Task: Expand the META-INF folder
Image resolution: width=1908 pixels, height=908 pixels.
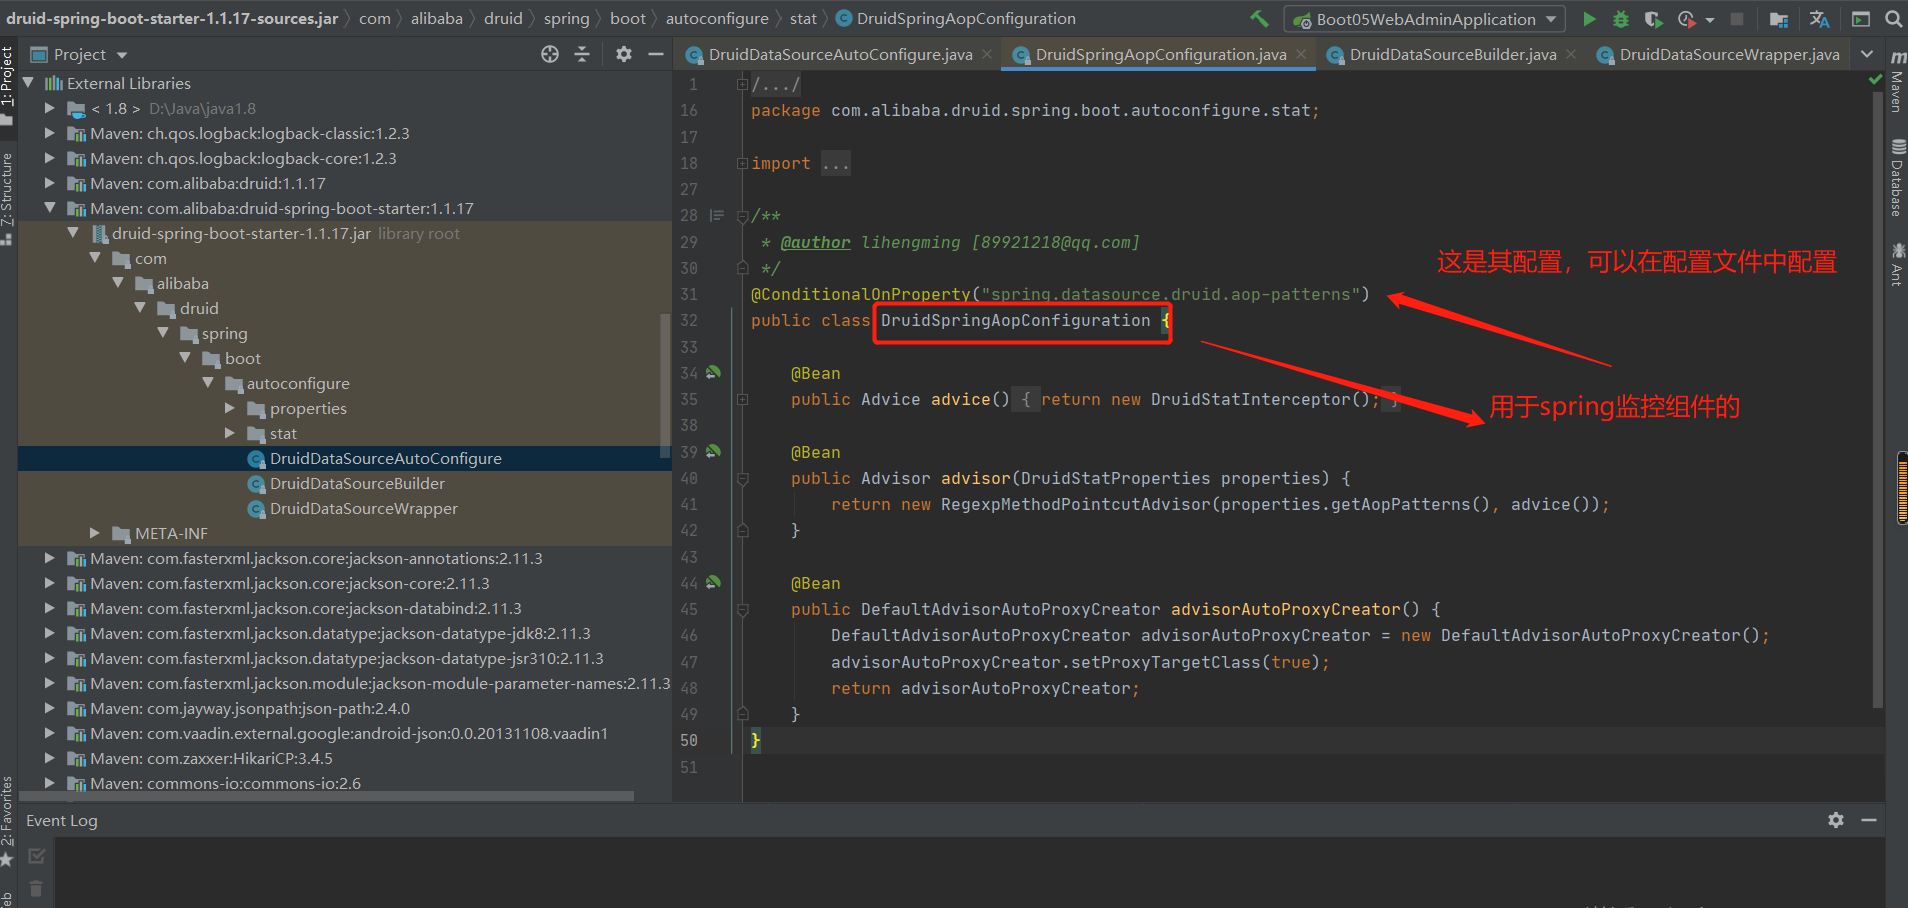Action: click(95, 533)
